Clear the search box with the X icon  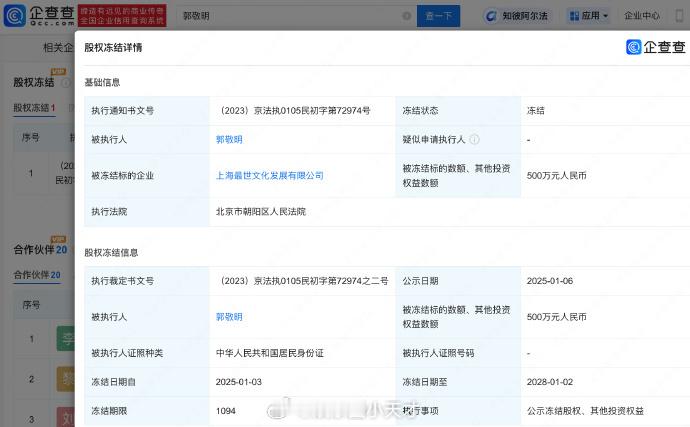tap(407, 16)
